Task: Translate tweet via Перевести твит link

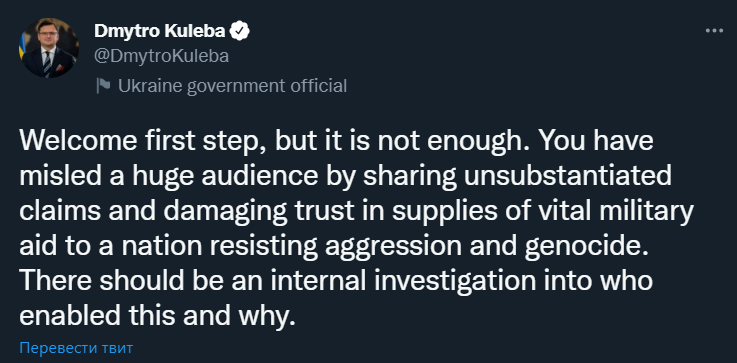Action: click(x=76, y=348)
